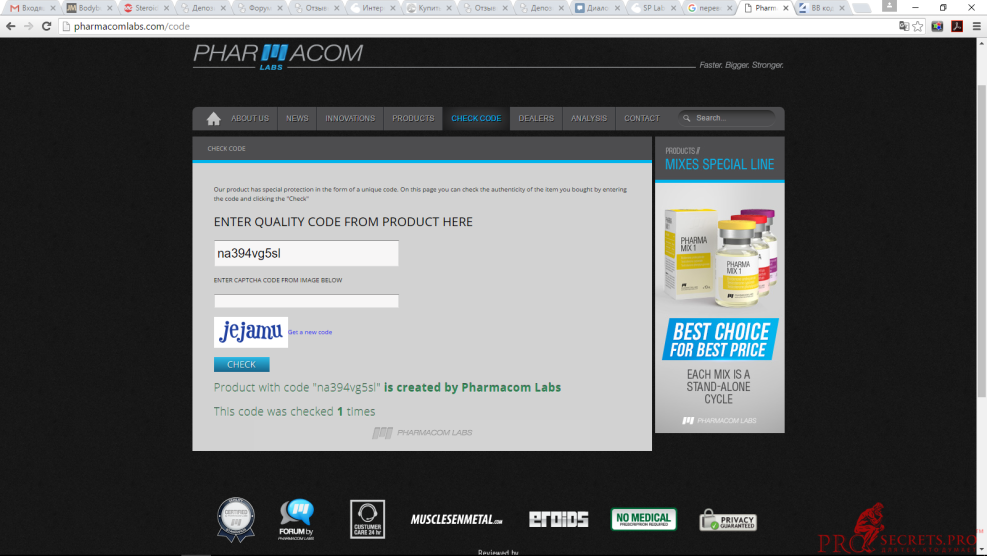Open the Analysis navigation item
This screenshot has width=987, height=556.
[589, 119]
